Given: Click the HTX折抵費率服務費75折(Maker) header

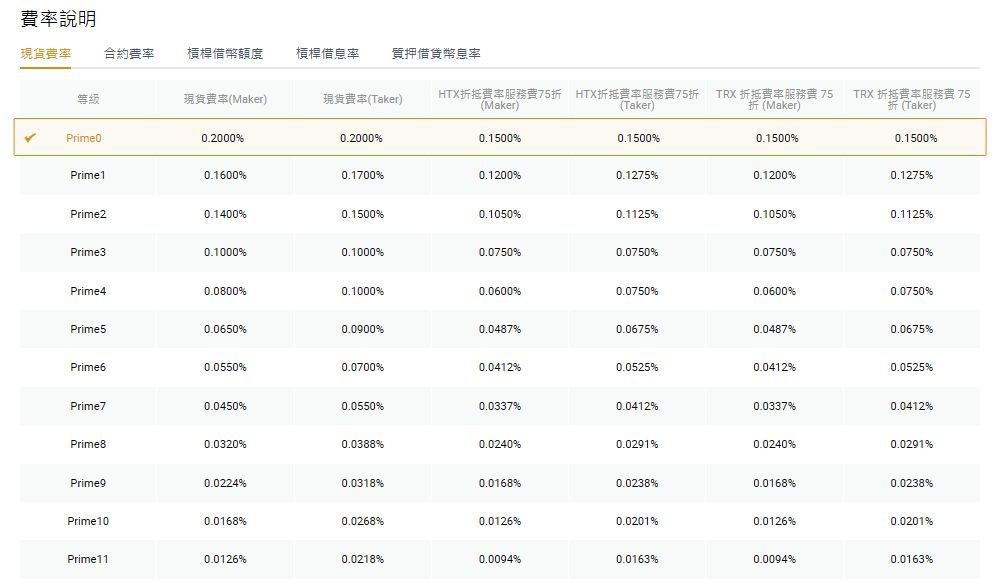Looking at the screenshot, I should tap(498, 96).
